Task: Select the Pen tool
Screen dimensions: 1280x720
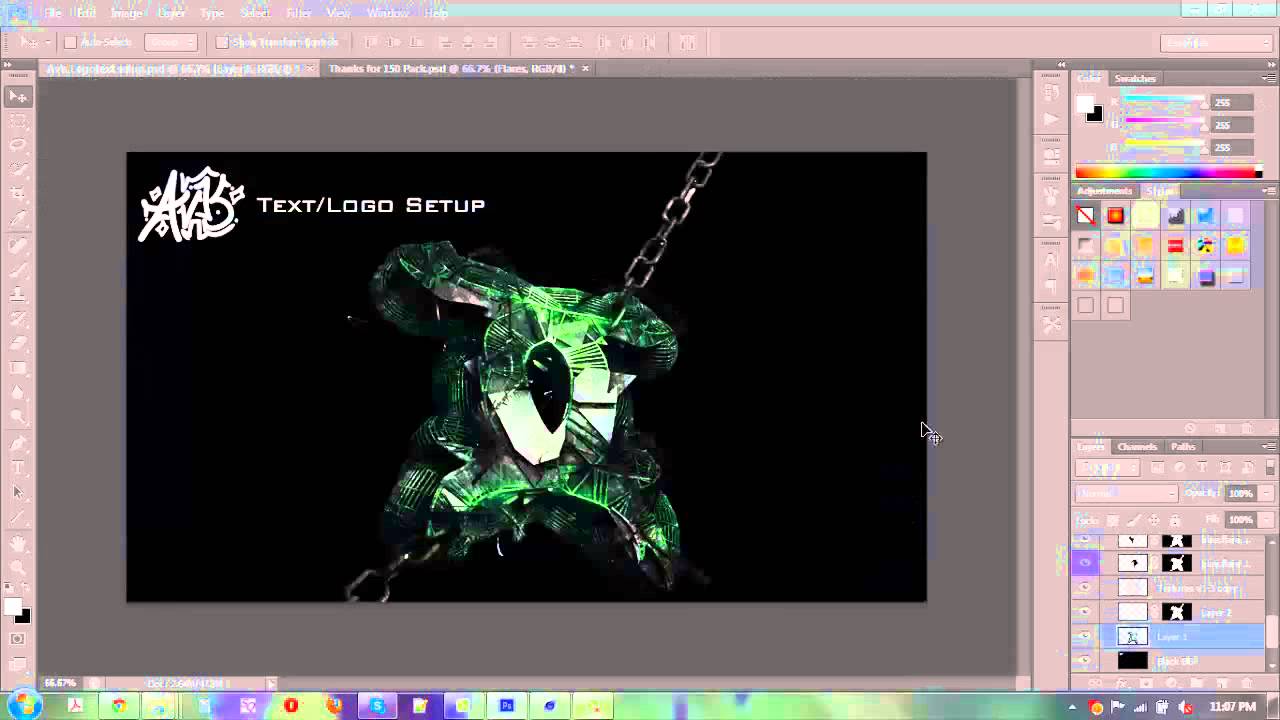Action: [18, 443]
